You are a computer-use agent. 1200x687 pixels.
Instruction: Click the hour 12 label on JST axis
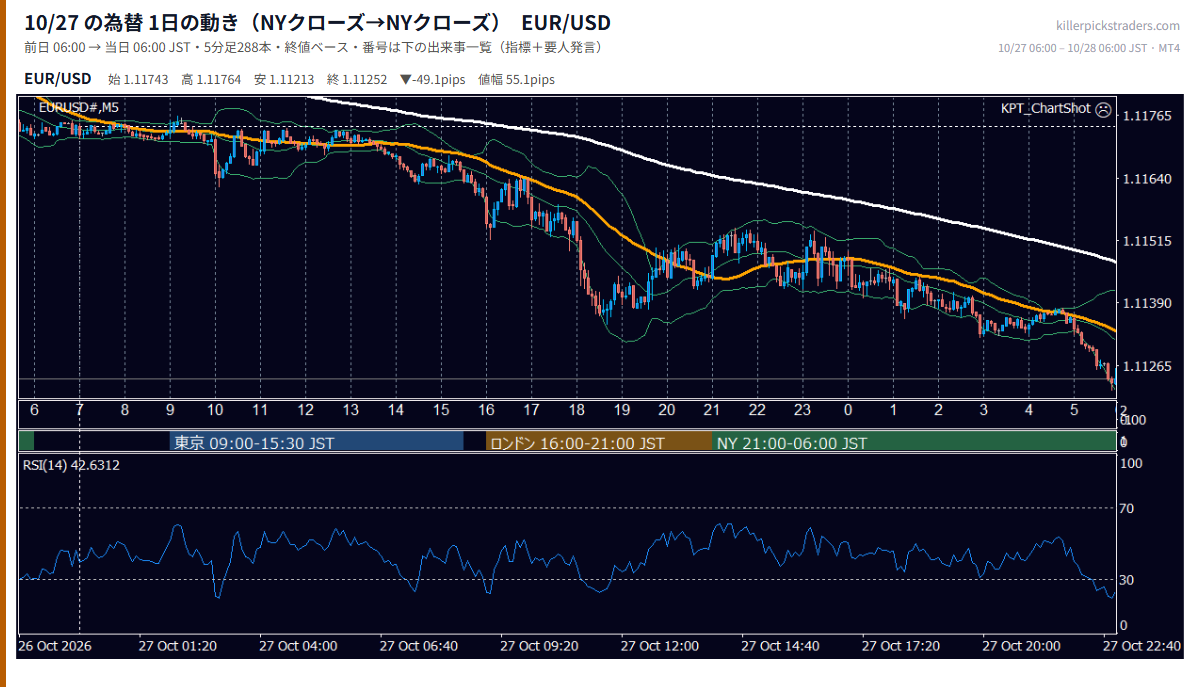click(305, 411)
